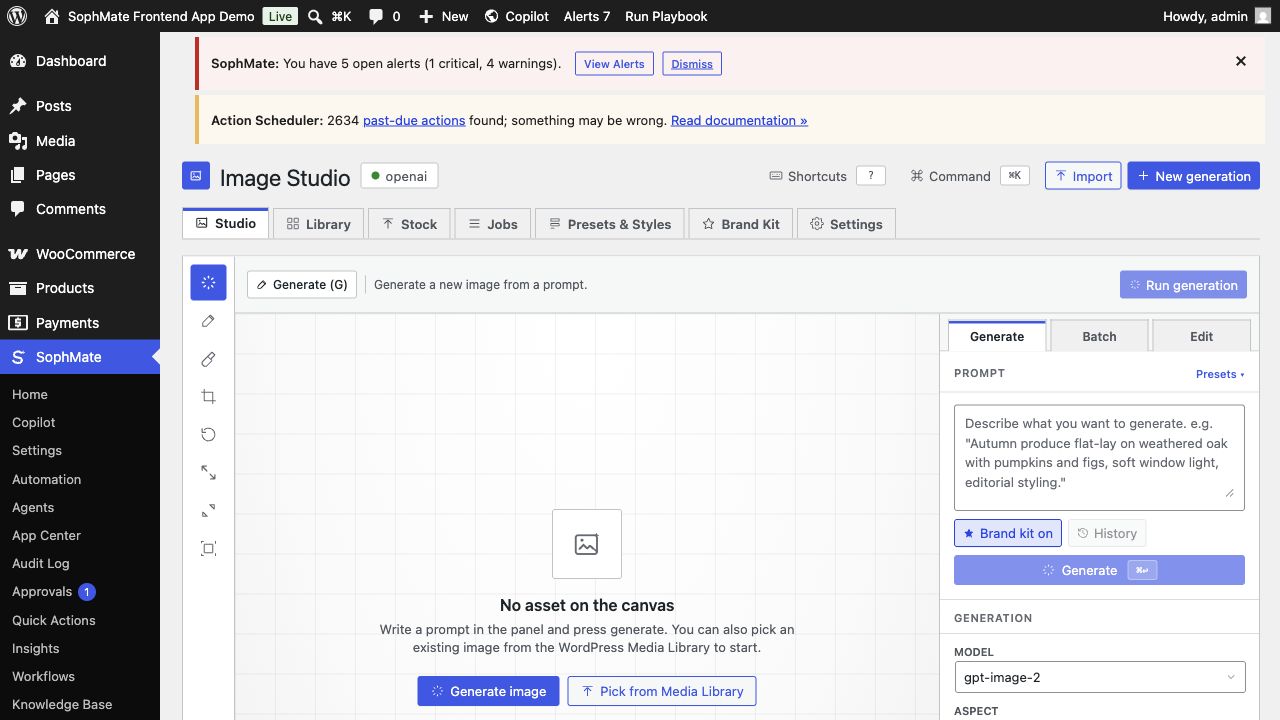Click the admin avatar icon
1280x720 pixels.
tap(1263, 16)
